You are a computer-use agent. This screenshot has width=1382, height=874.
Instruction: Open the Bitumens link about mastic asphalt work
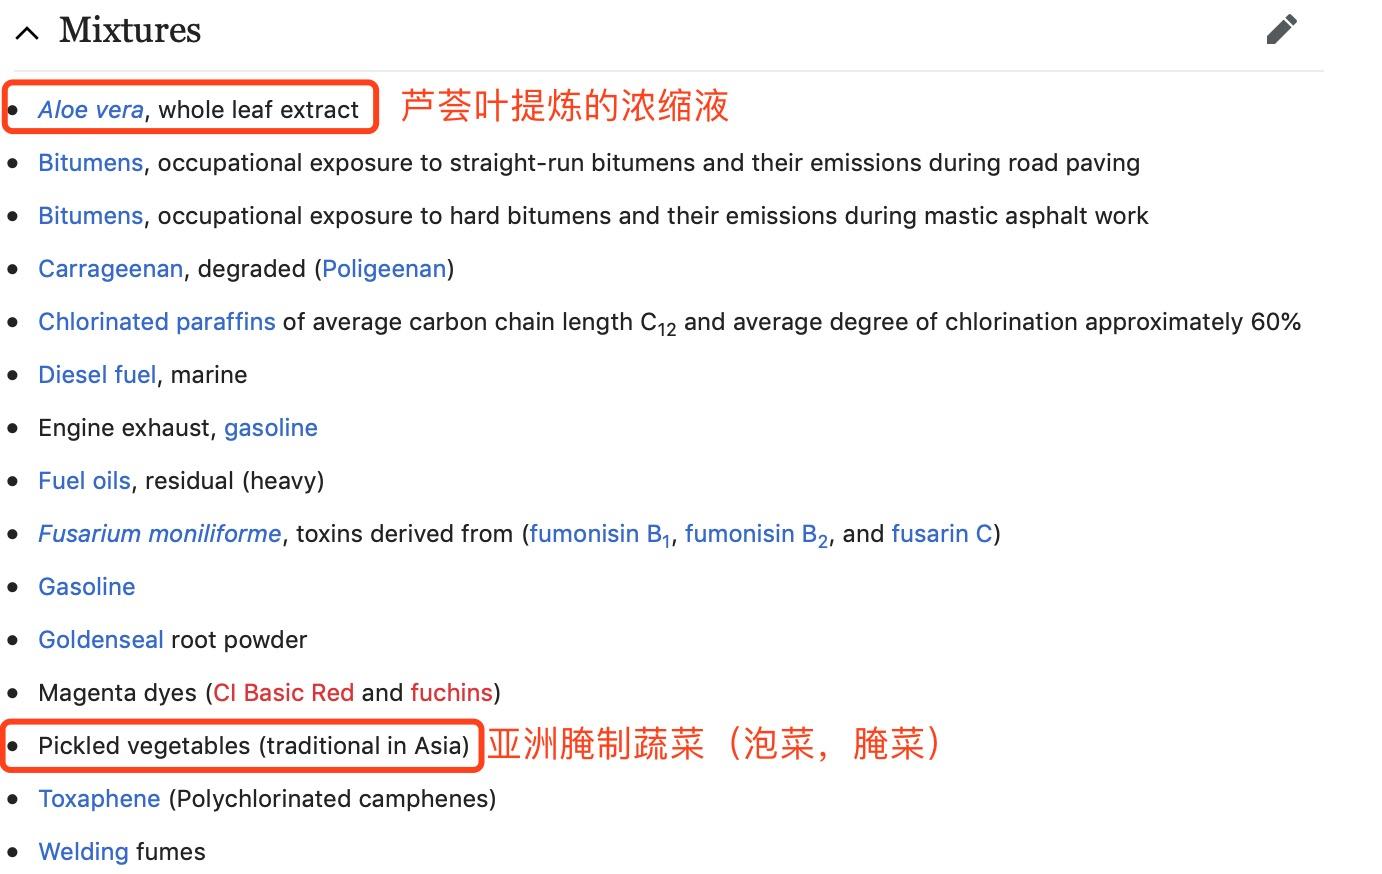click(x=91, y=216)
